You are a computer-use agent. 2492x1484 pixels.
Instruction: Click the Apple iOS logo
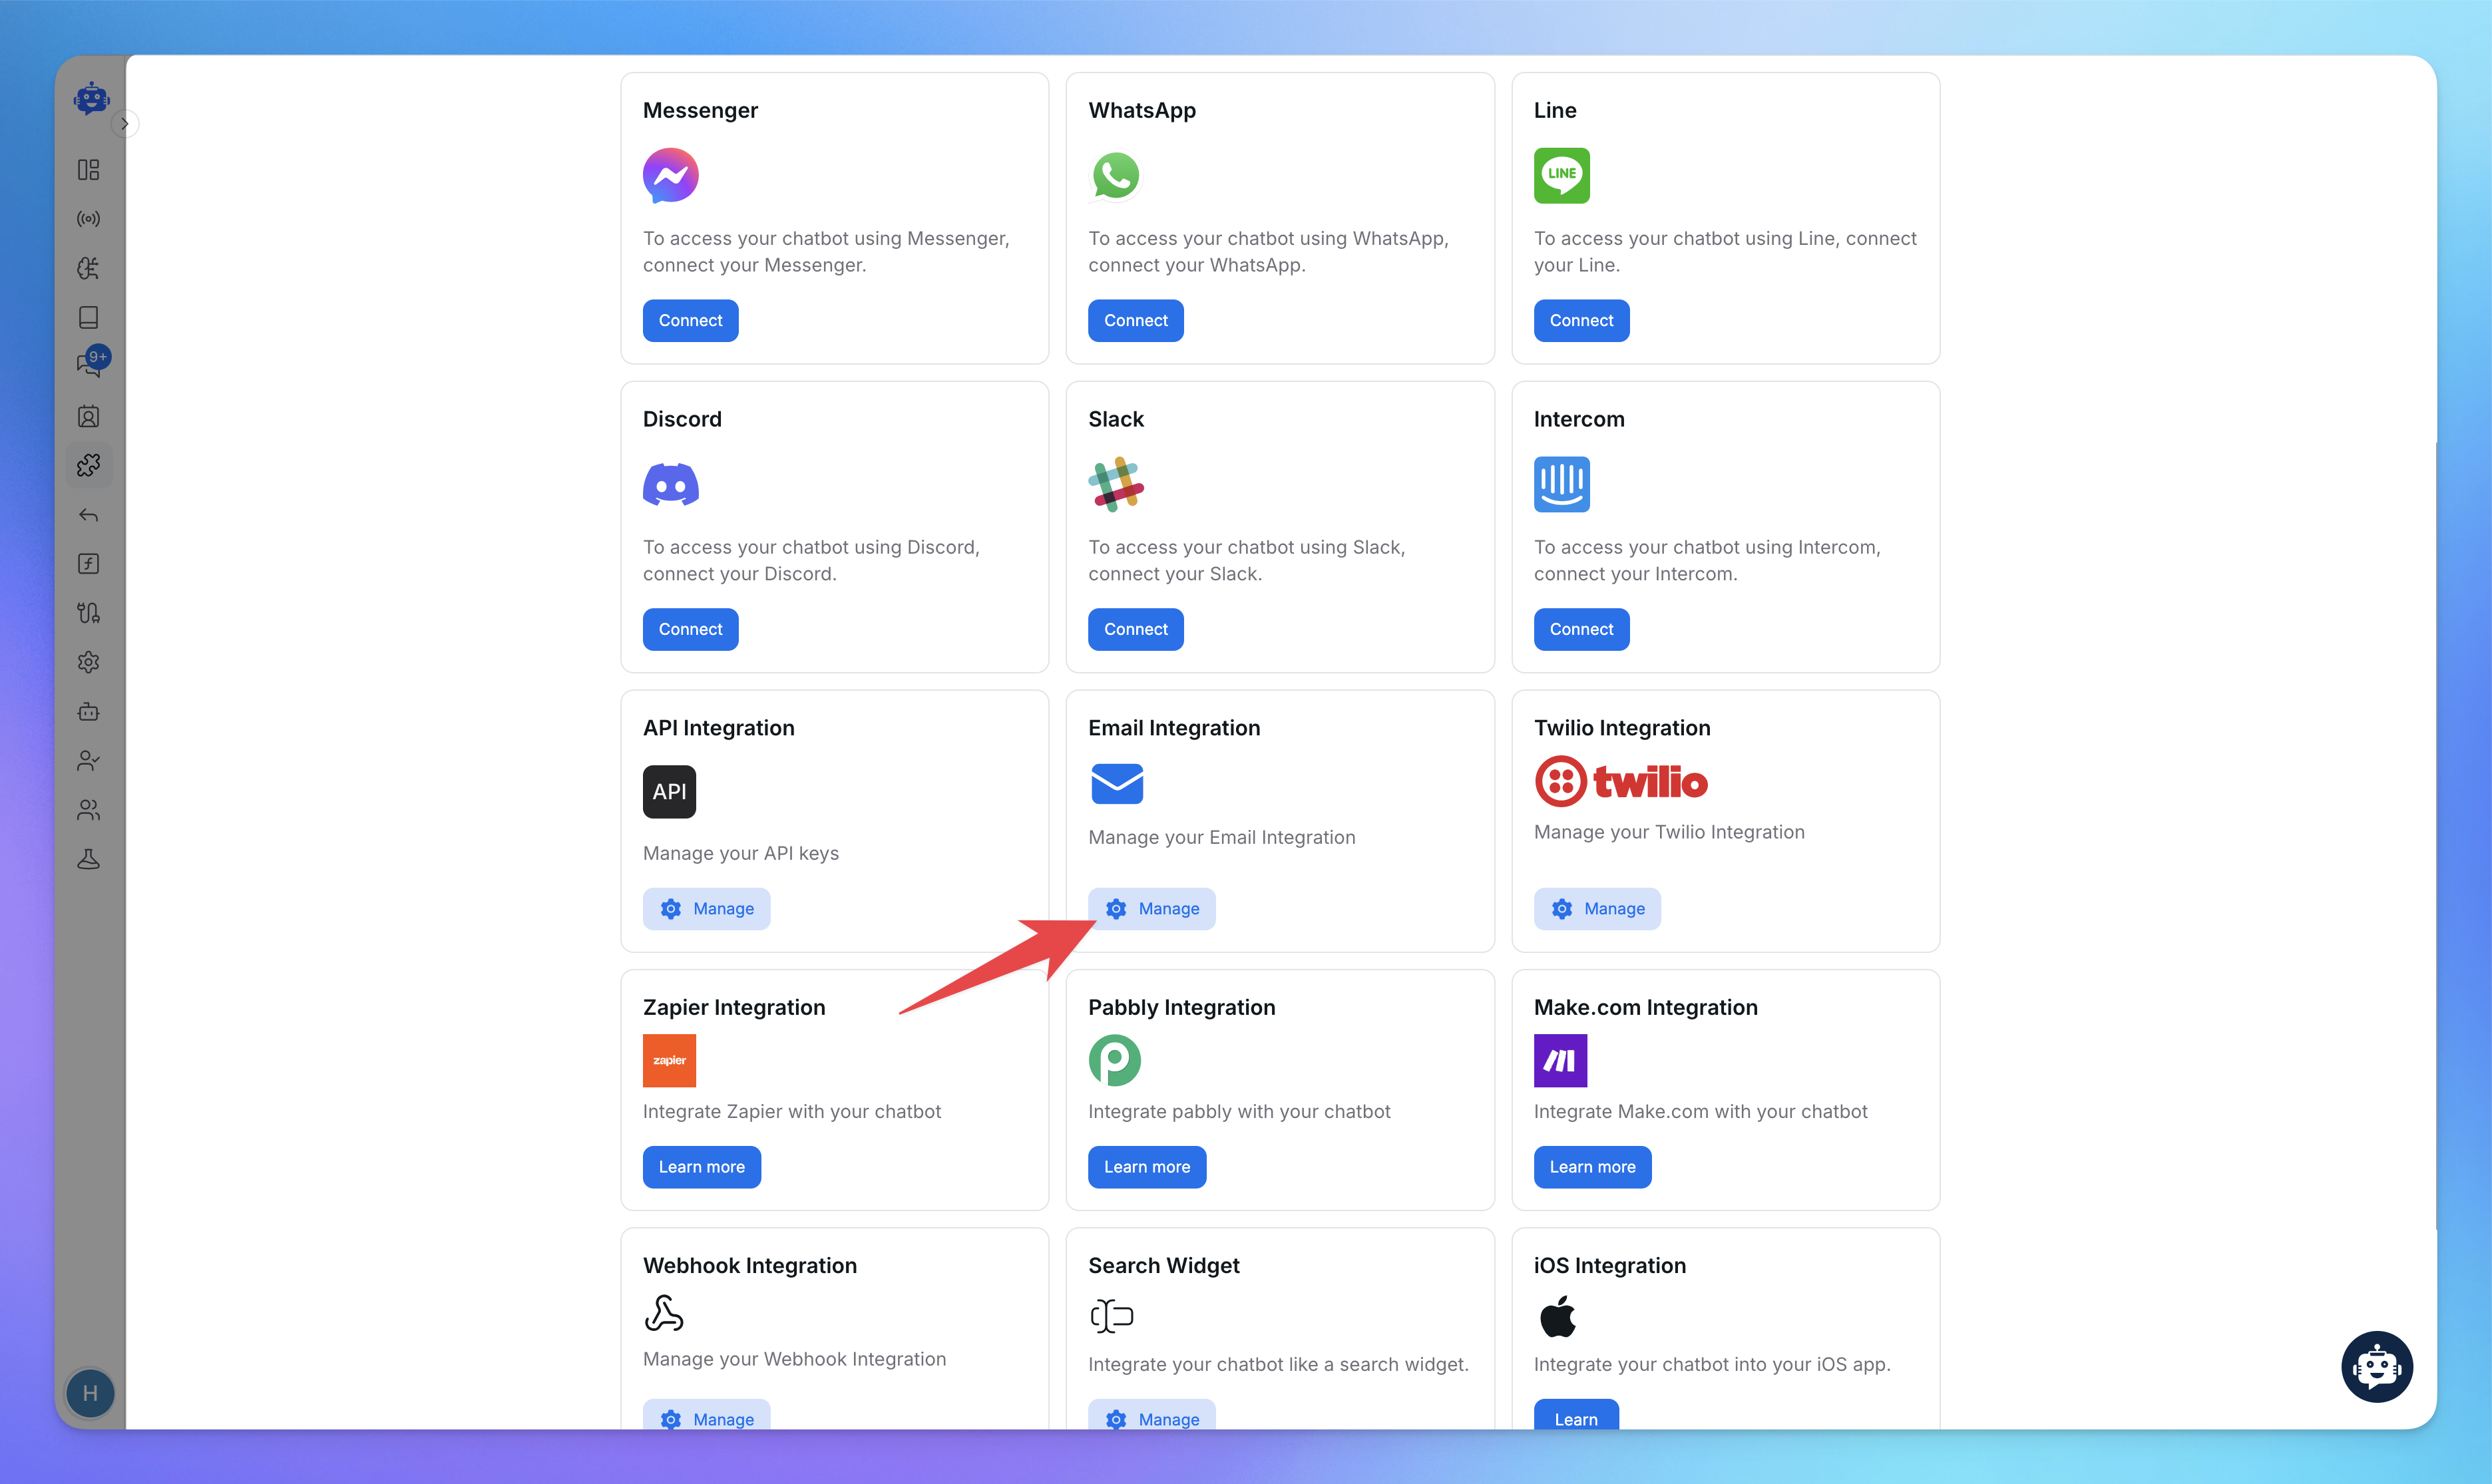[1558, 1316]
